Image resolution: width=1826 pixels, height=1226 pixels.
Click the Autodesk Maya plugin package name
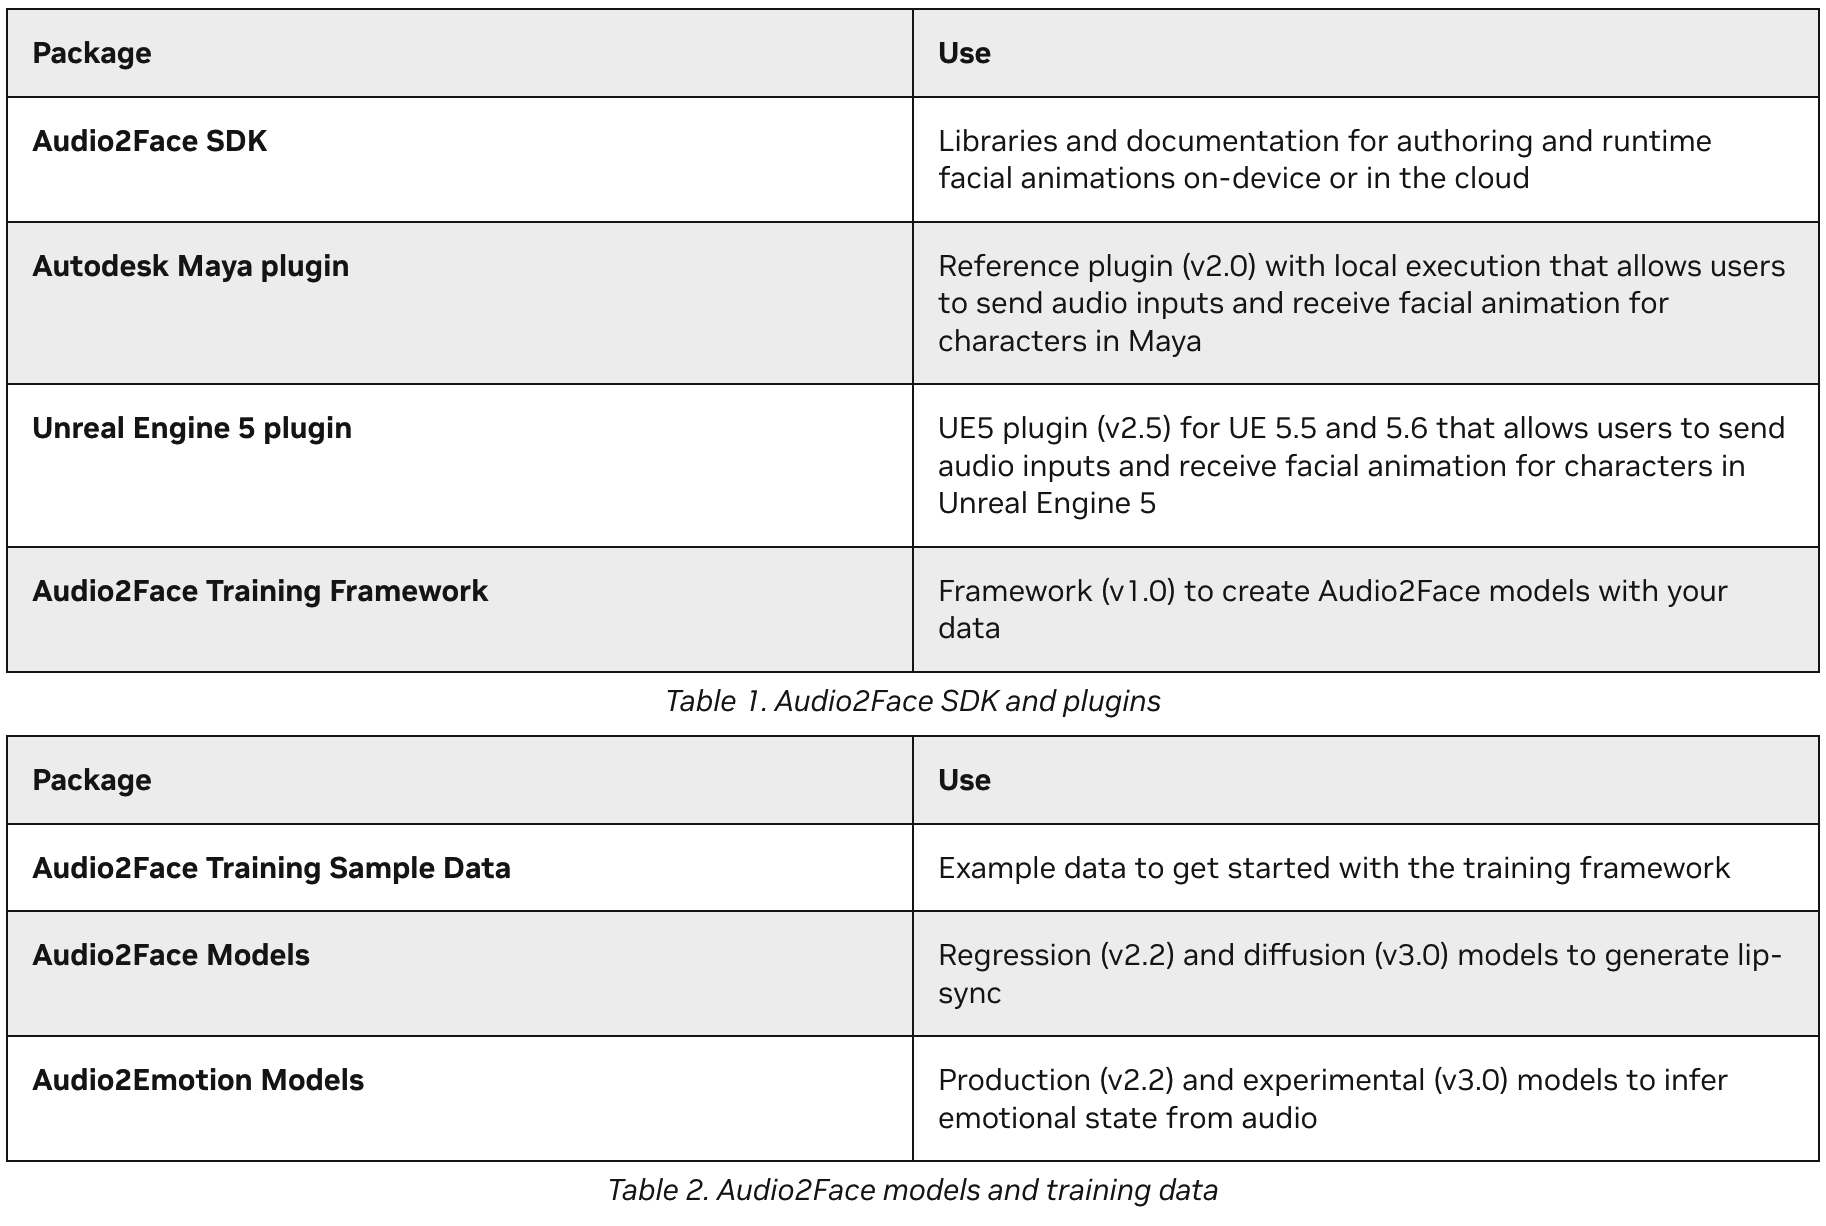(191, 266)
